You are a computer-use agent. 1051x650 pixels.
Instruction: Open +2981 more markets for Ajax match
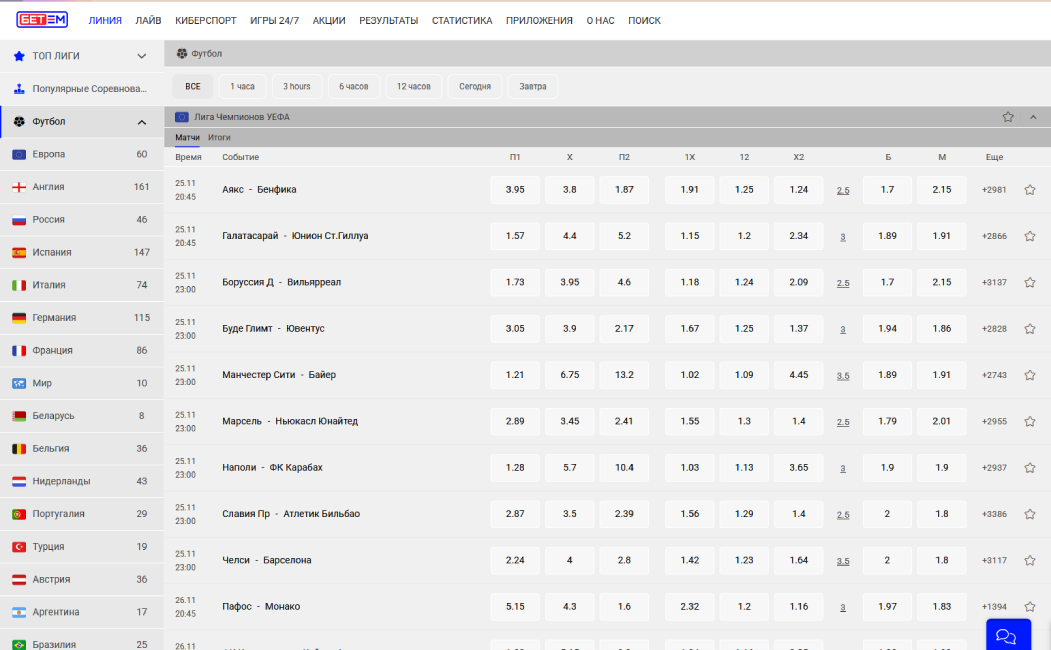pos(993,190)
